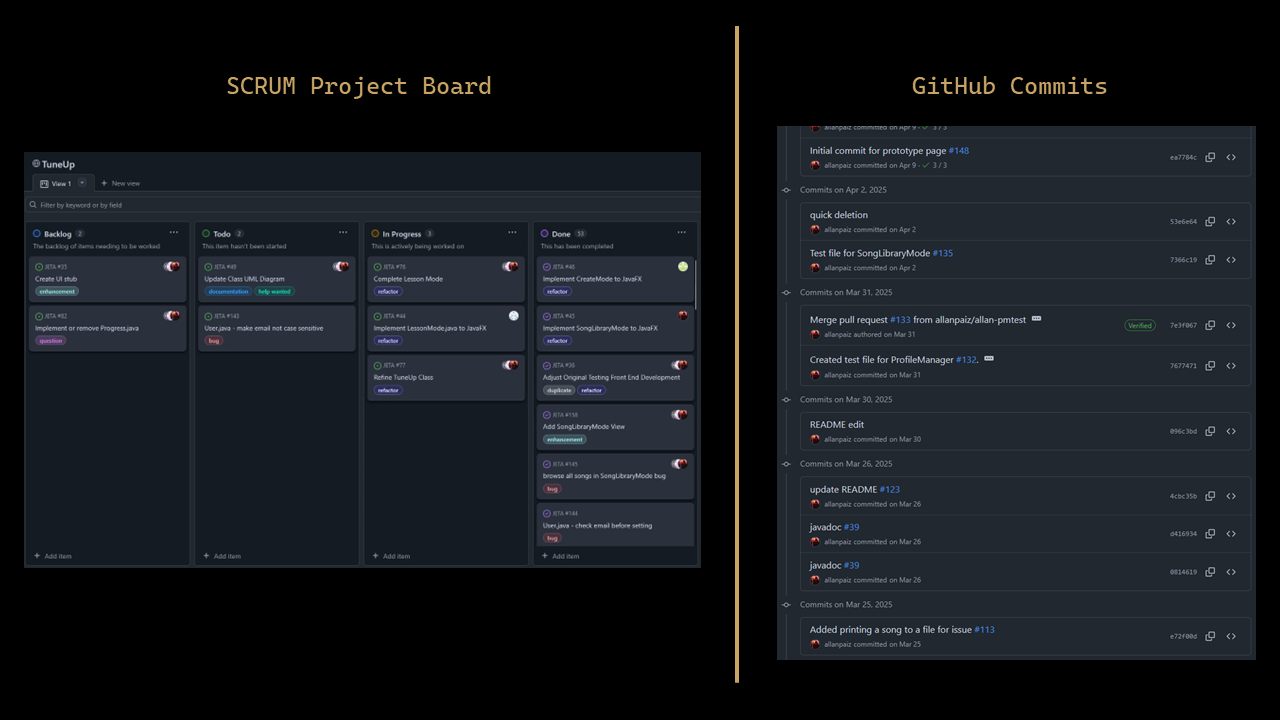This screenshot has height=720, width=1280.
Task: Browse repository code at commit e72f00d
Action: (1231, 636)
